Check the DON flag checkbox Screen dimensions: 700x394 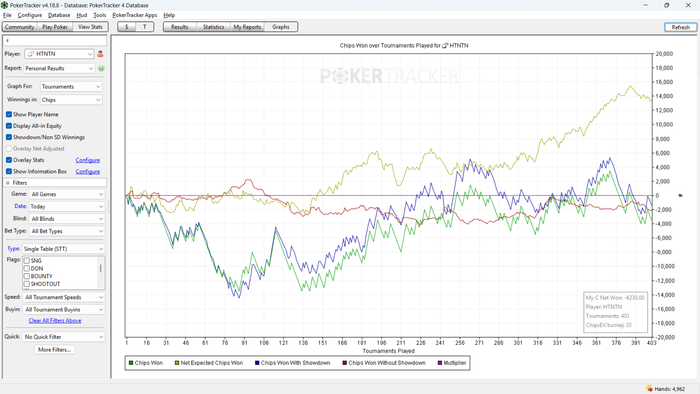coord(27,269)
